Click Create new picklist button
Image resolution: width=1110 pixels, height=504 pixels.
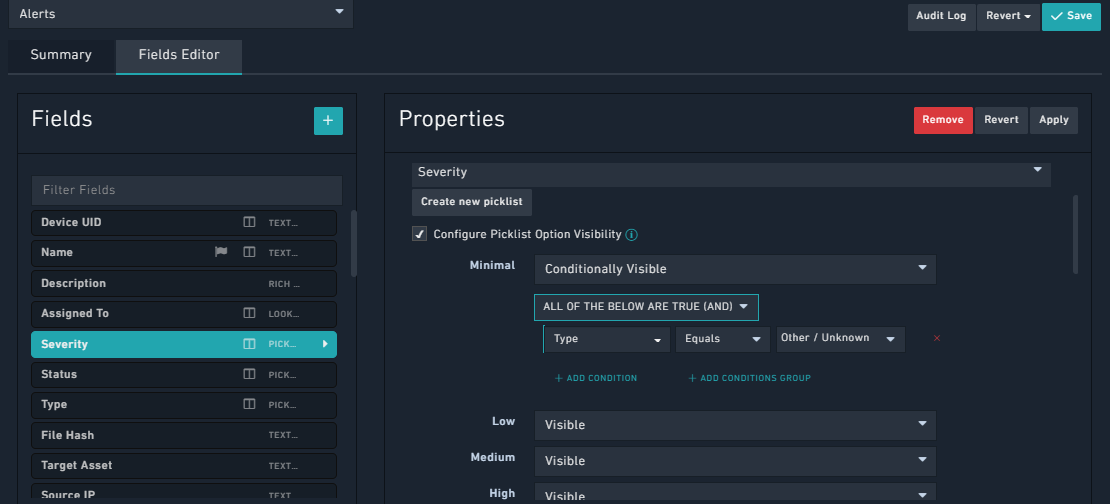pos(472,202)
